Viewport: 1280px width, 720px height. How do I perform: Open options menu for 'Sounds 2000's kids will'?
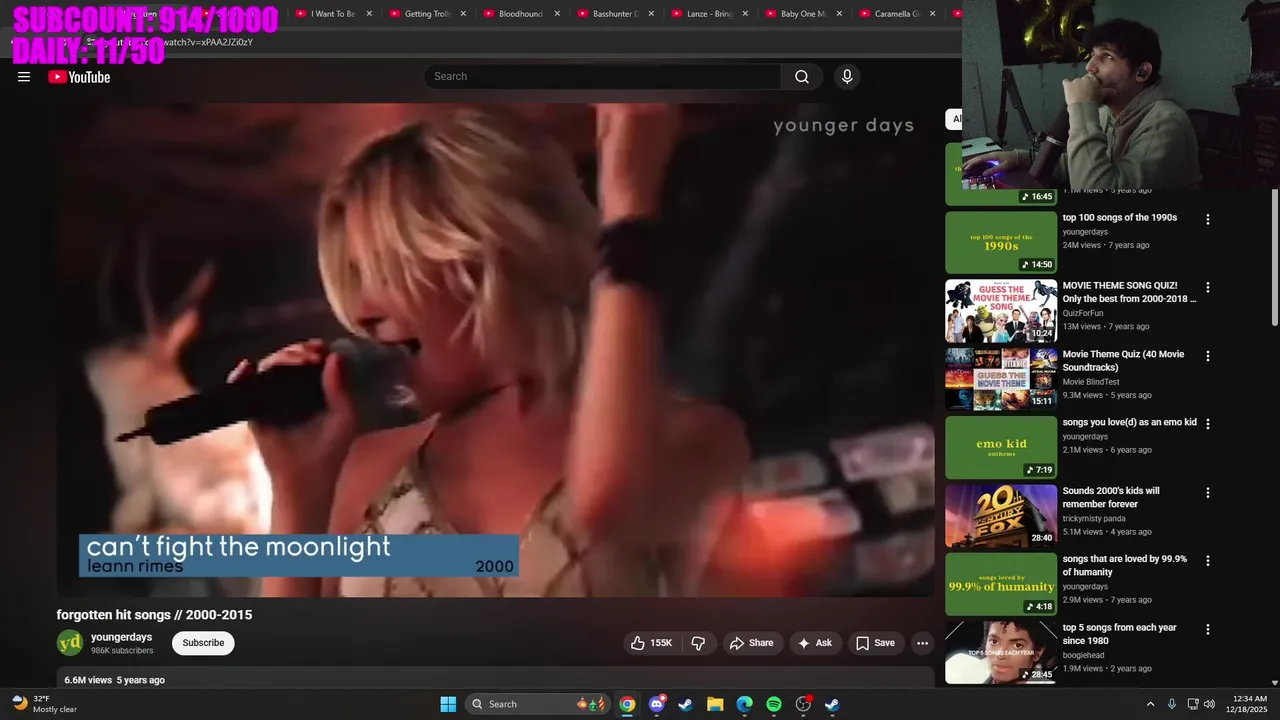tap(1208, 493)
